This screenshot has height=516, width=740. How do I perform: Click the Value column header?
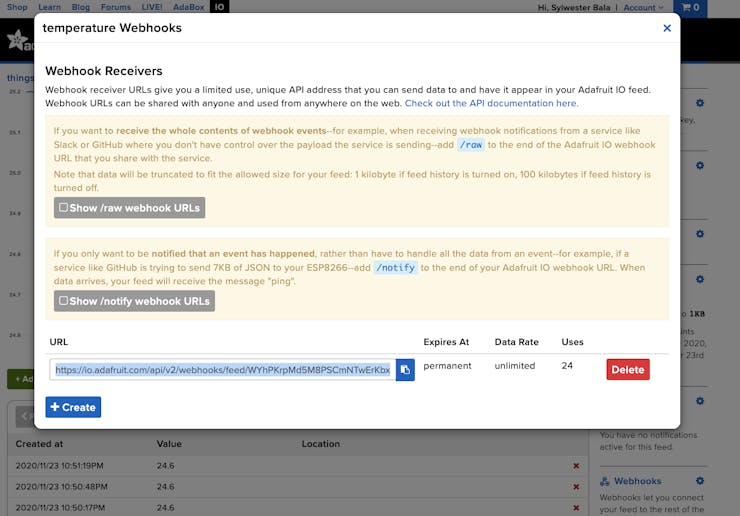[169, 444]
